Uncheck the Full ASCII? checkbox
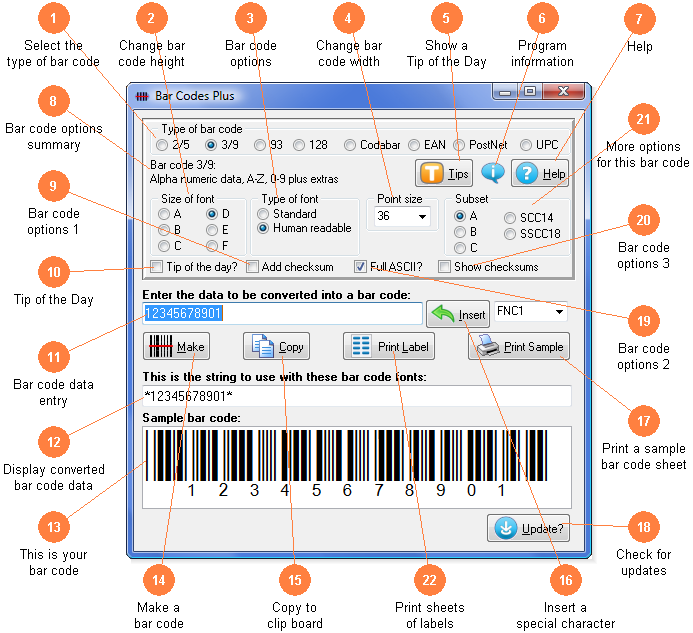The height and width of the screenshot is (633, 693). pyautogui.click(x=360, y=267)
